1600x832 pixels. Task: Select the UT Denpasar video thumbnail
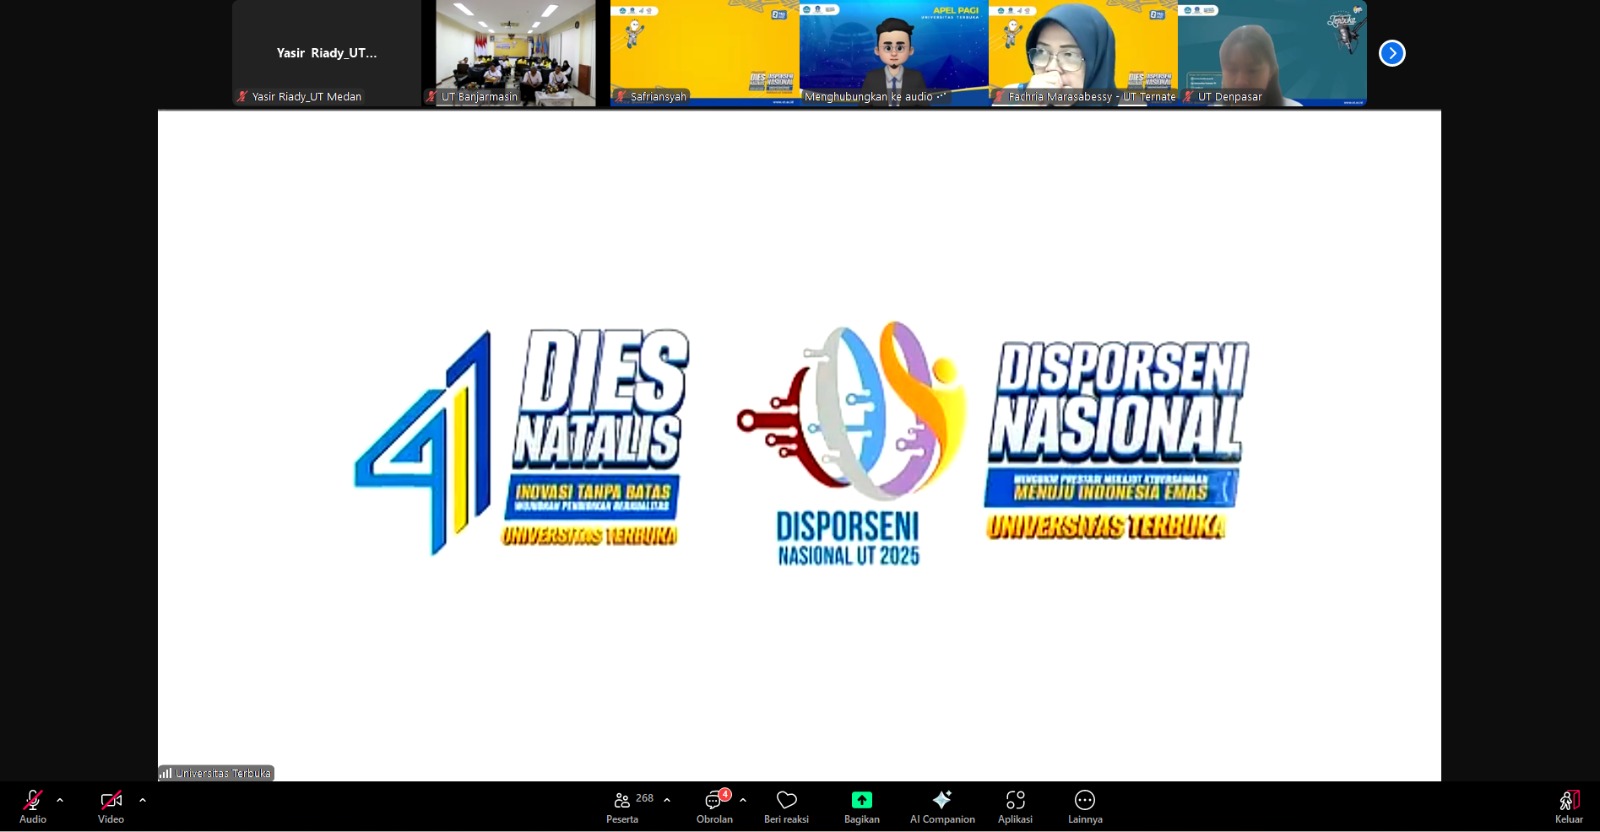tap(1272, 53)
